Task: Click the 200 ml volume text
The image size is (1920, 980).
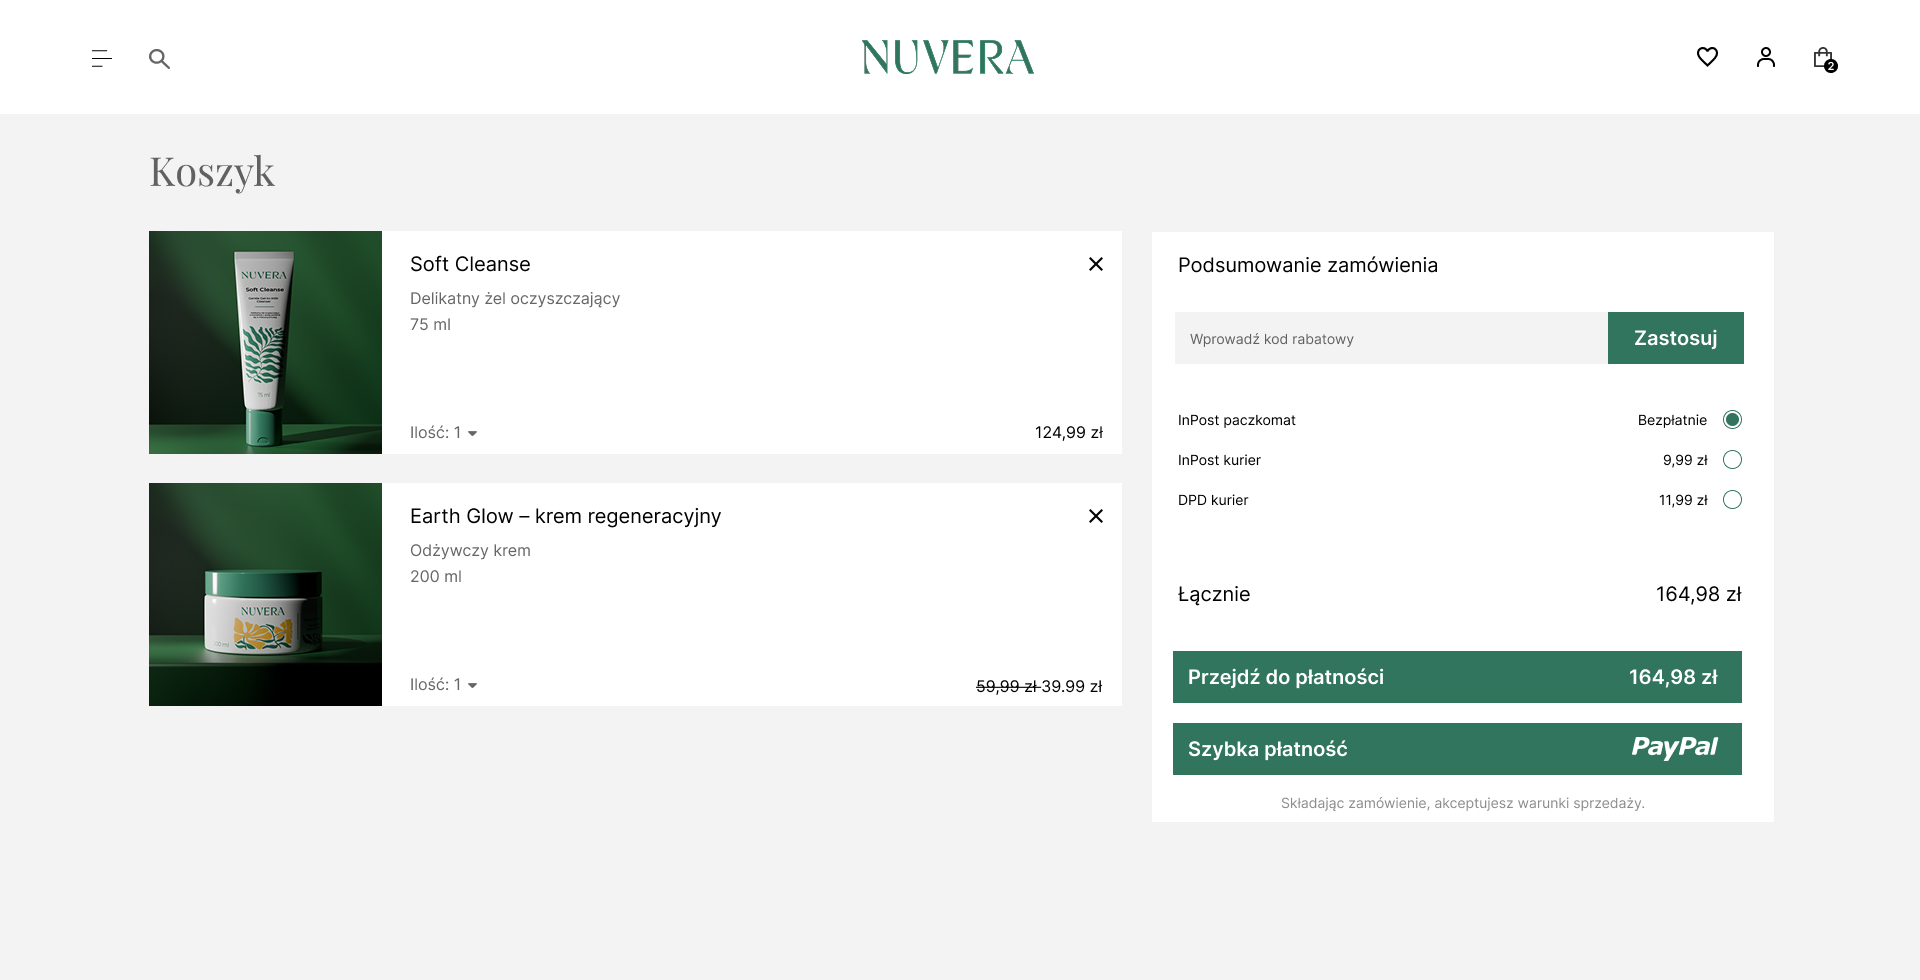Action: tap(436, 577)
